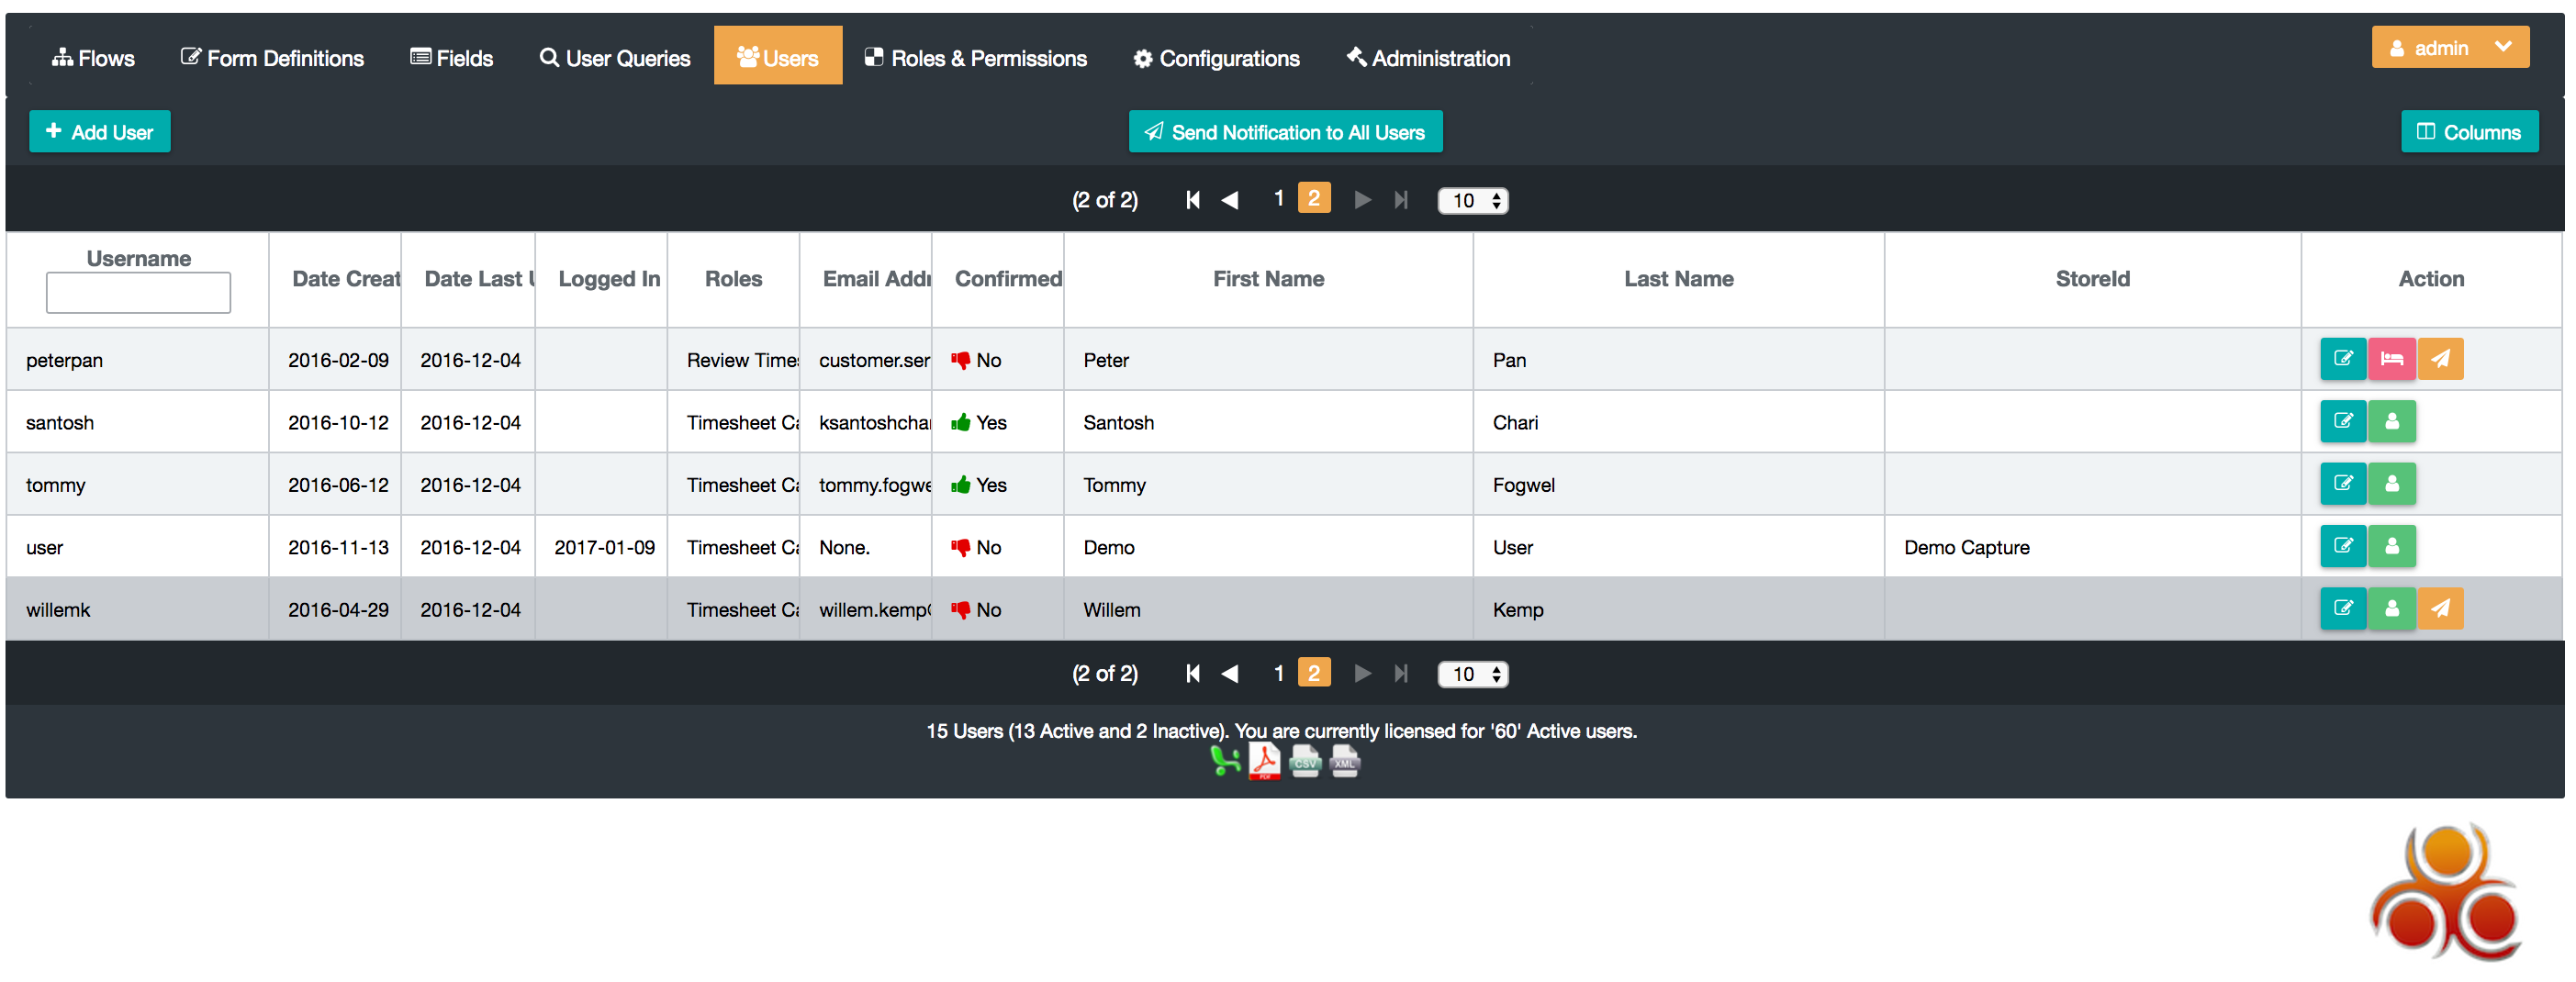This screenshot has height=982, width=2576.
Task: Click Send Notification to All Users
Action: pyautogui.click(x=1285, y=131)
